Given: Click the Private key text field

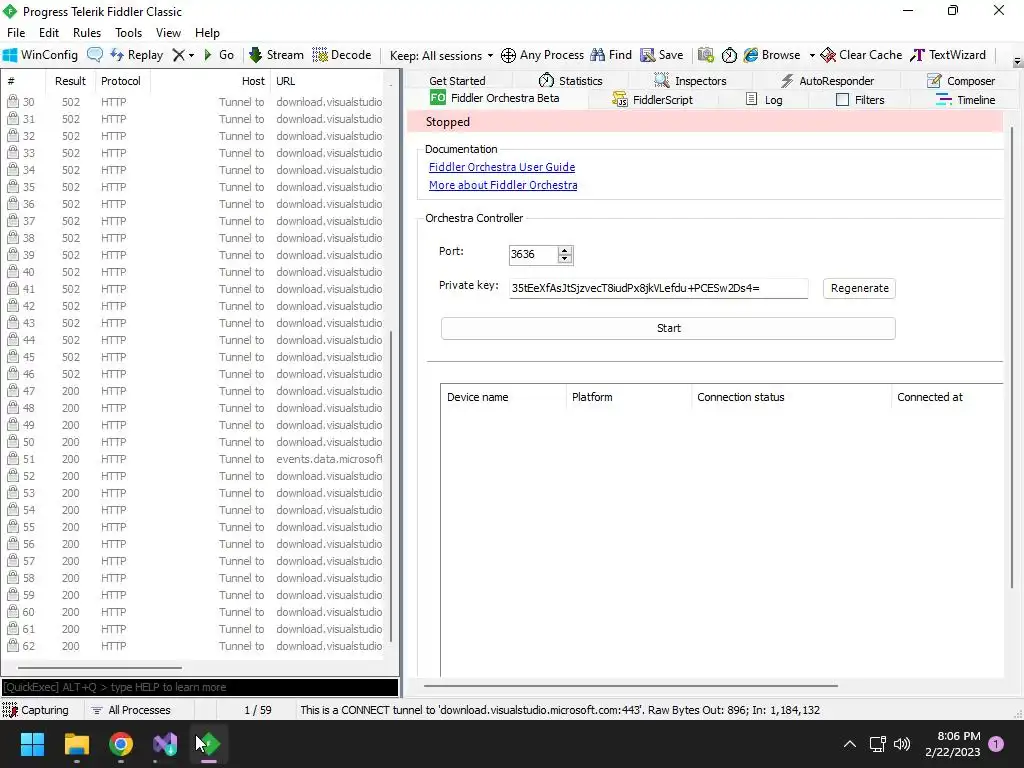Looking at the screenshot, I should pyautogui.click(x=658, y=288).
